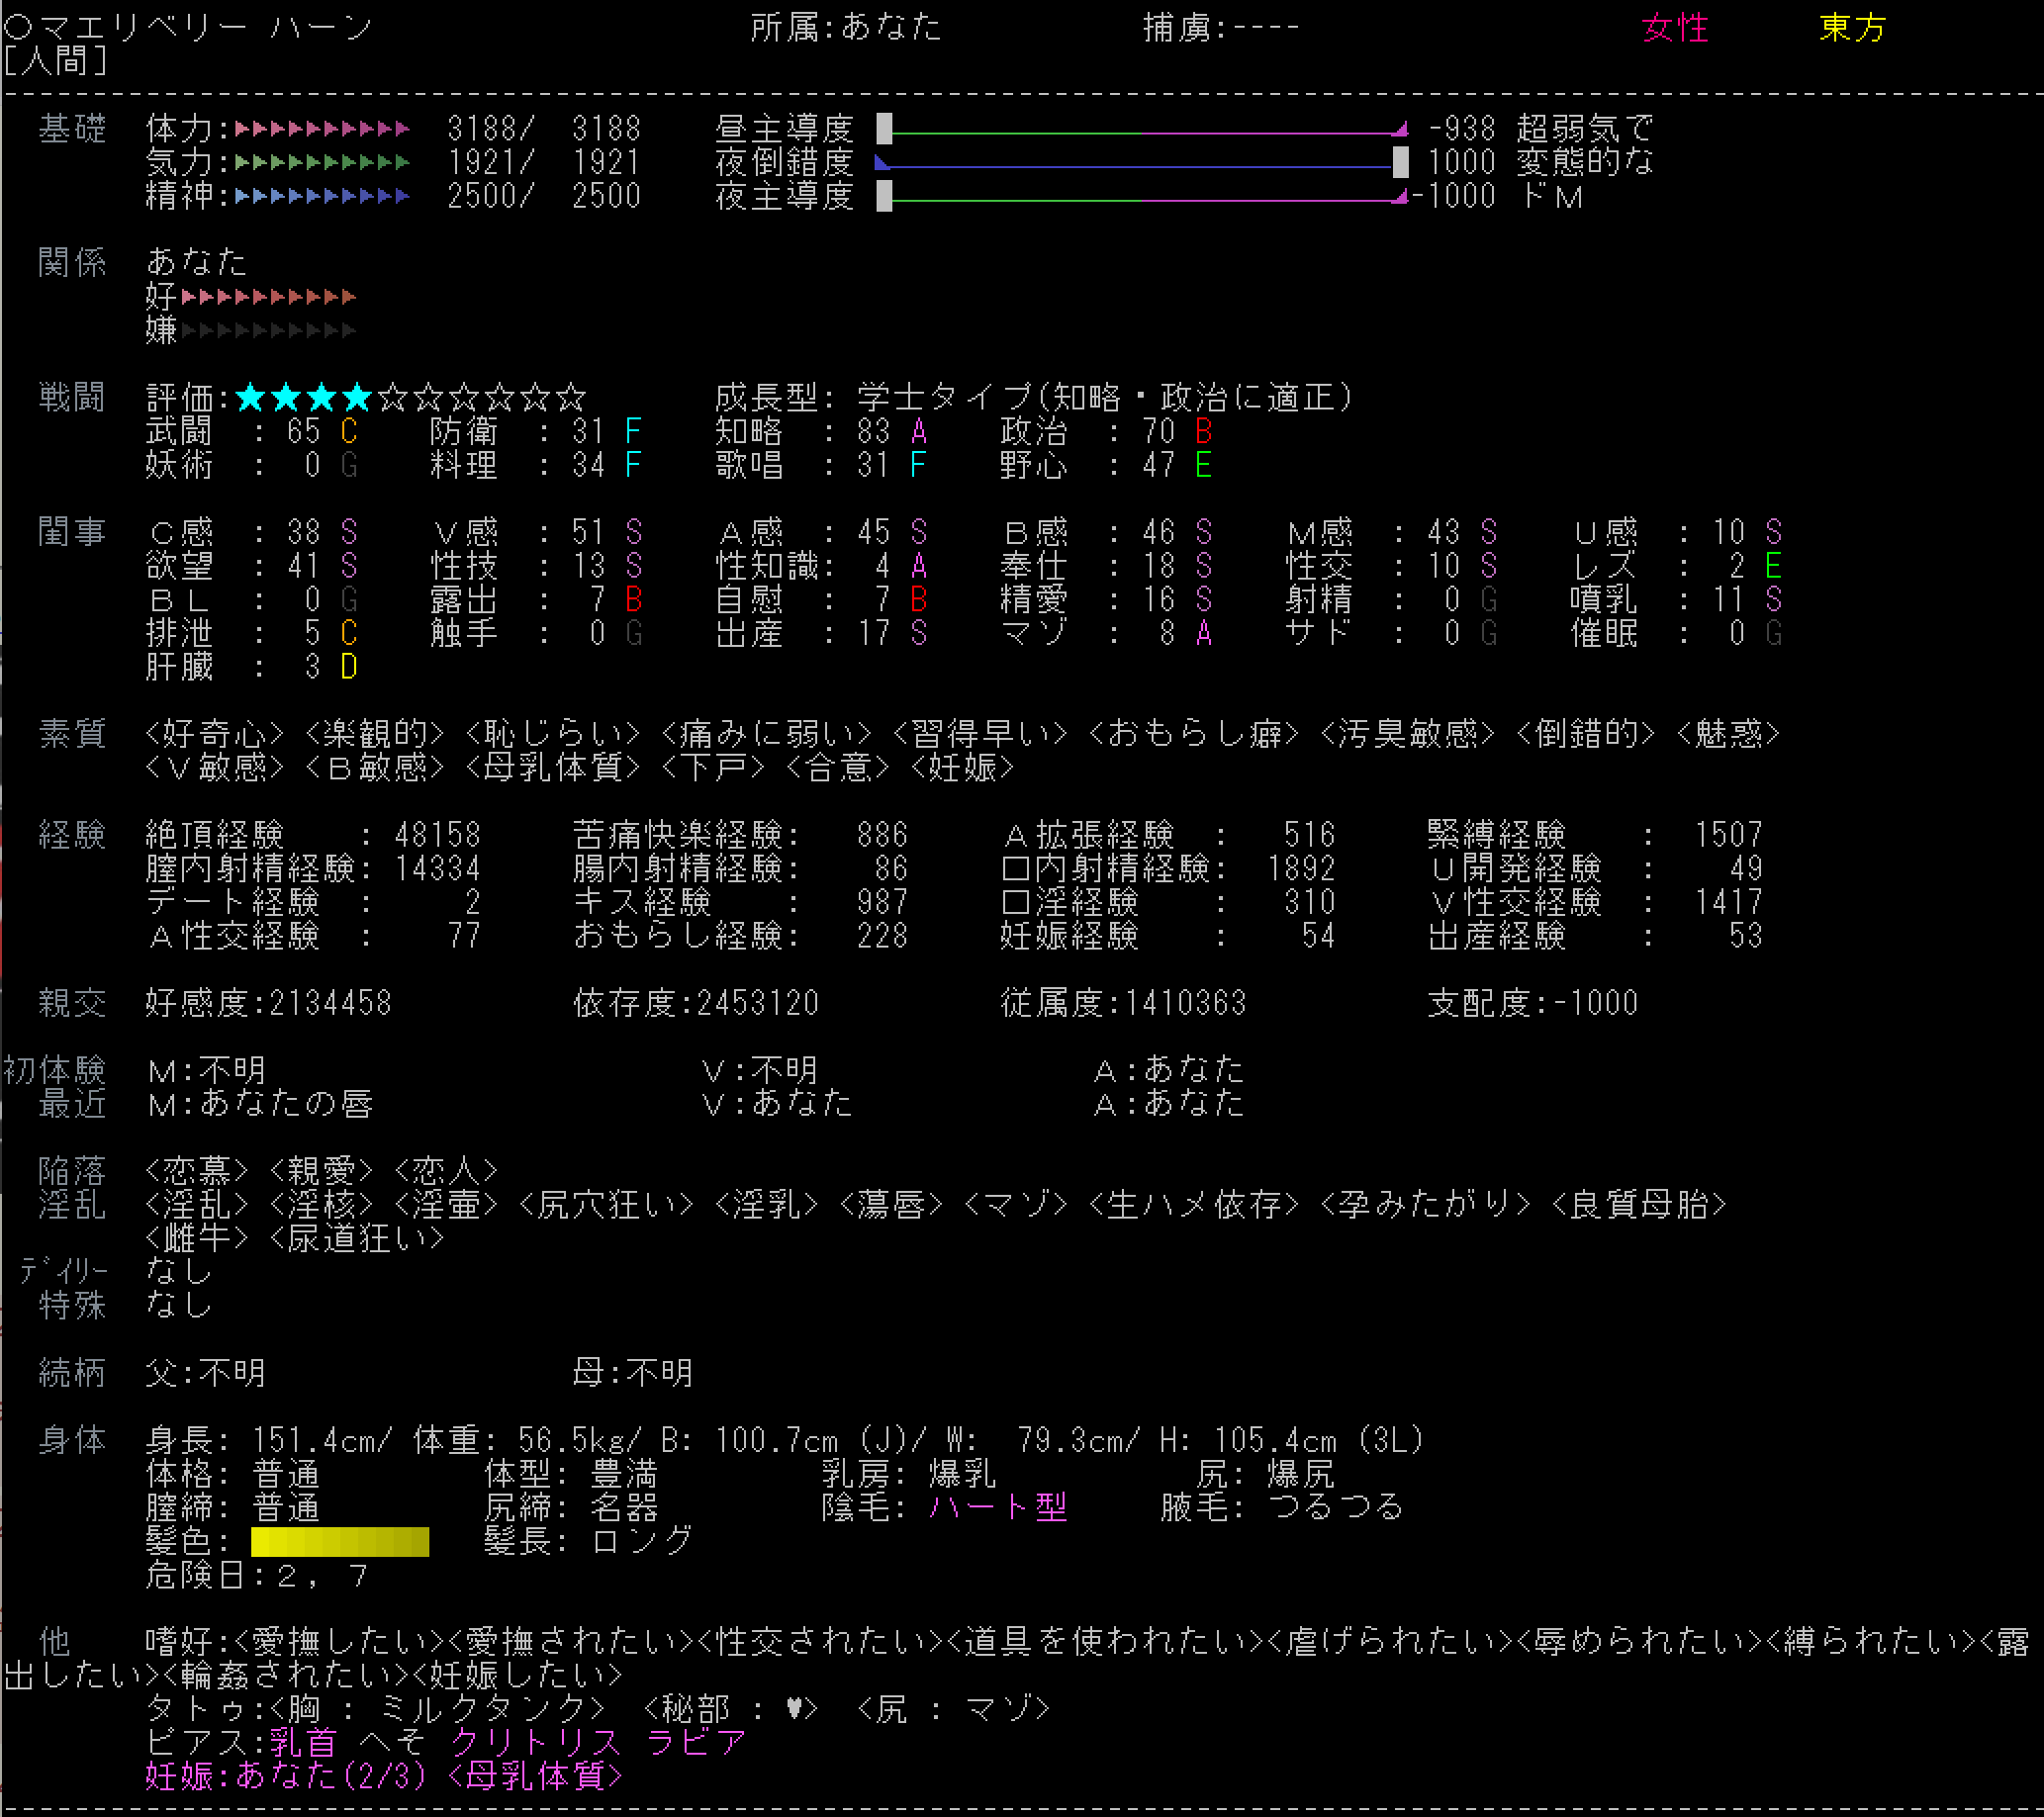Click the yellow 東方 label
The image size is (2044, 1817).
point(1852,28)
